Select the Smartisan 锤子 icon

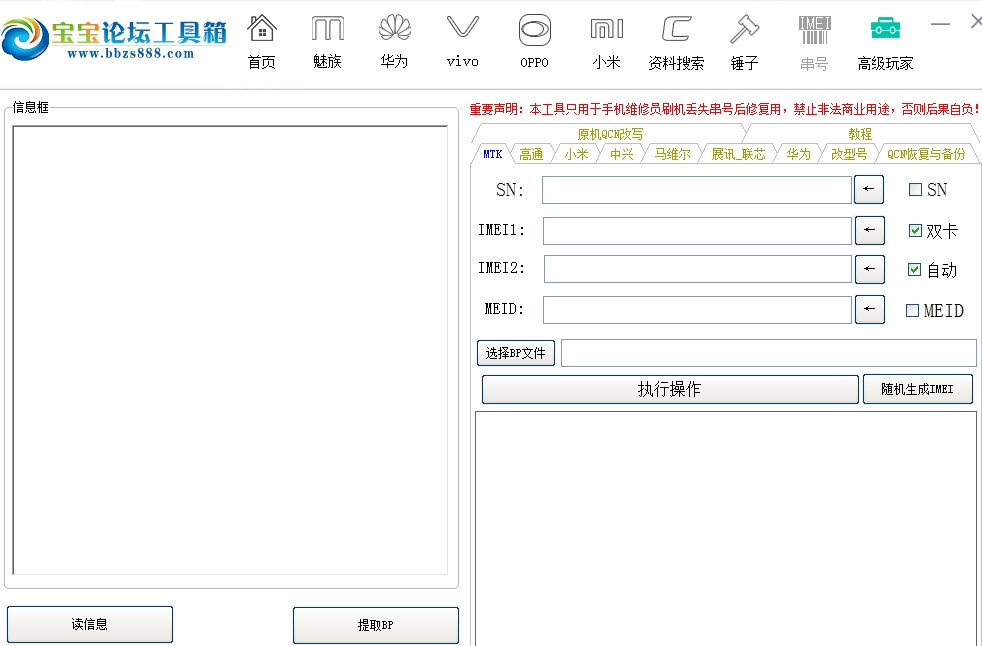[744, 40]
